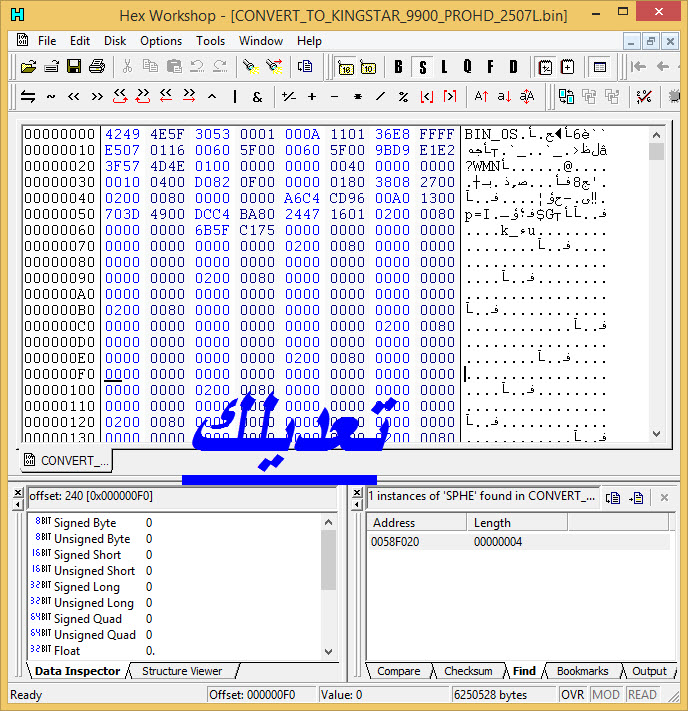The image size is (688, 711).
Task: Switch to the Bookmarks results tab
Action: click(582, 671)
